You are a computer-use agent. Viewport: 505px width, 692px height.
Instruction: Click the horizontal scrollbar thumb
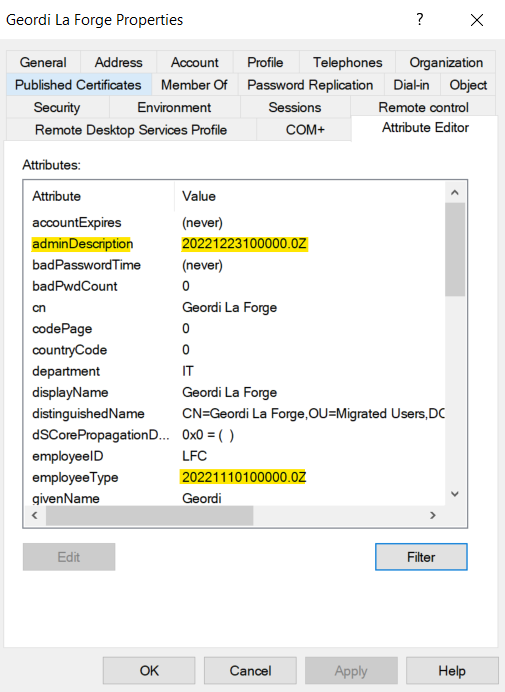pos(150,515)
